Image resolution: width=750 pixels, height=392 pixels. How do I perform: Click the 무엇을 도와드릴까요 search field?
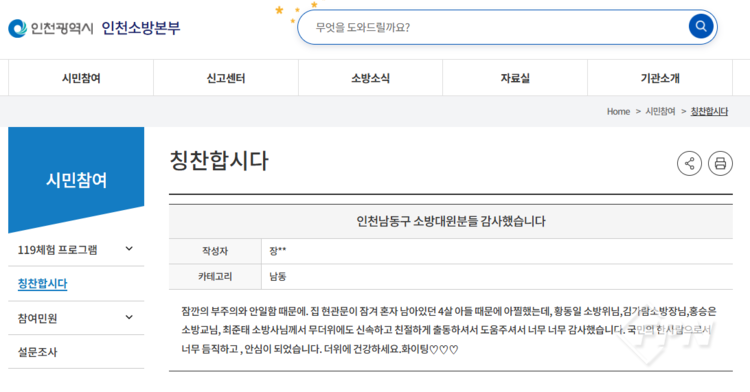point(493,27)
